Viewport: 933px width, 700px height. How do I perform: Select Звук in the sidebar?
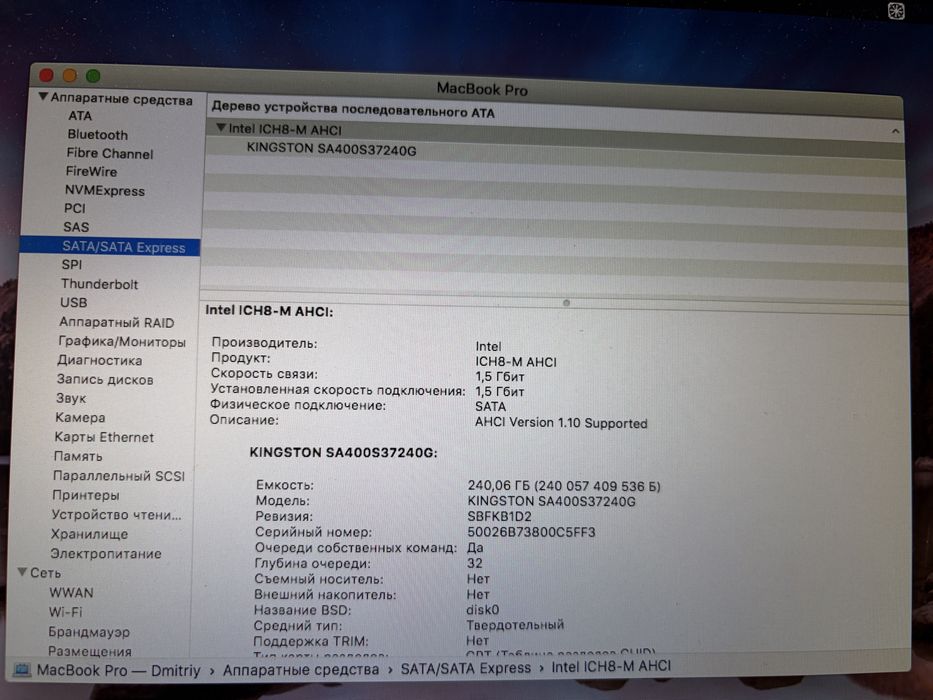click(x=71, y=398)
